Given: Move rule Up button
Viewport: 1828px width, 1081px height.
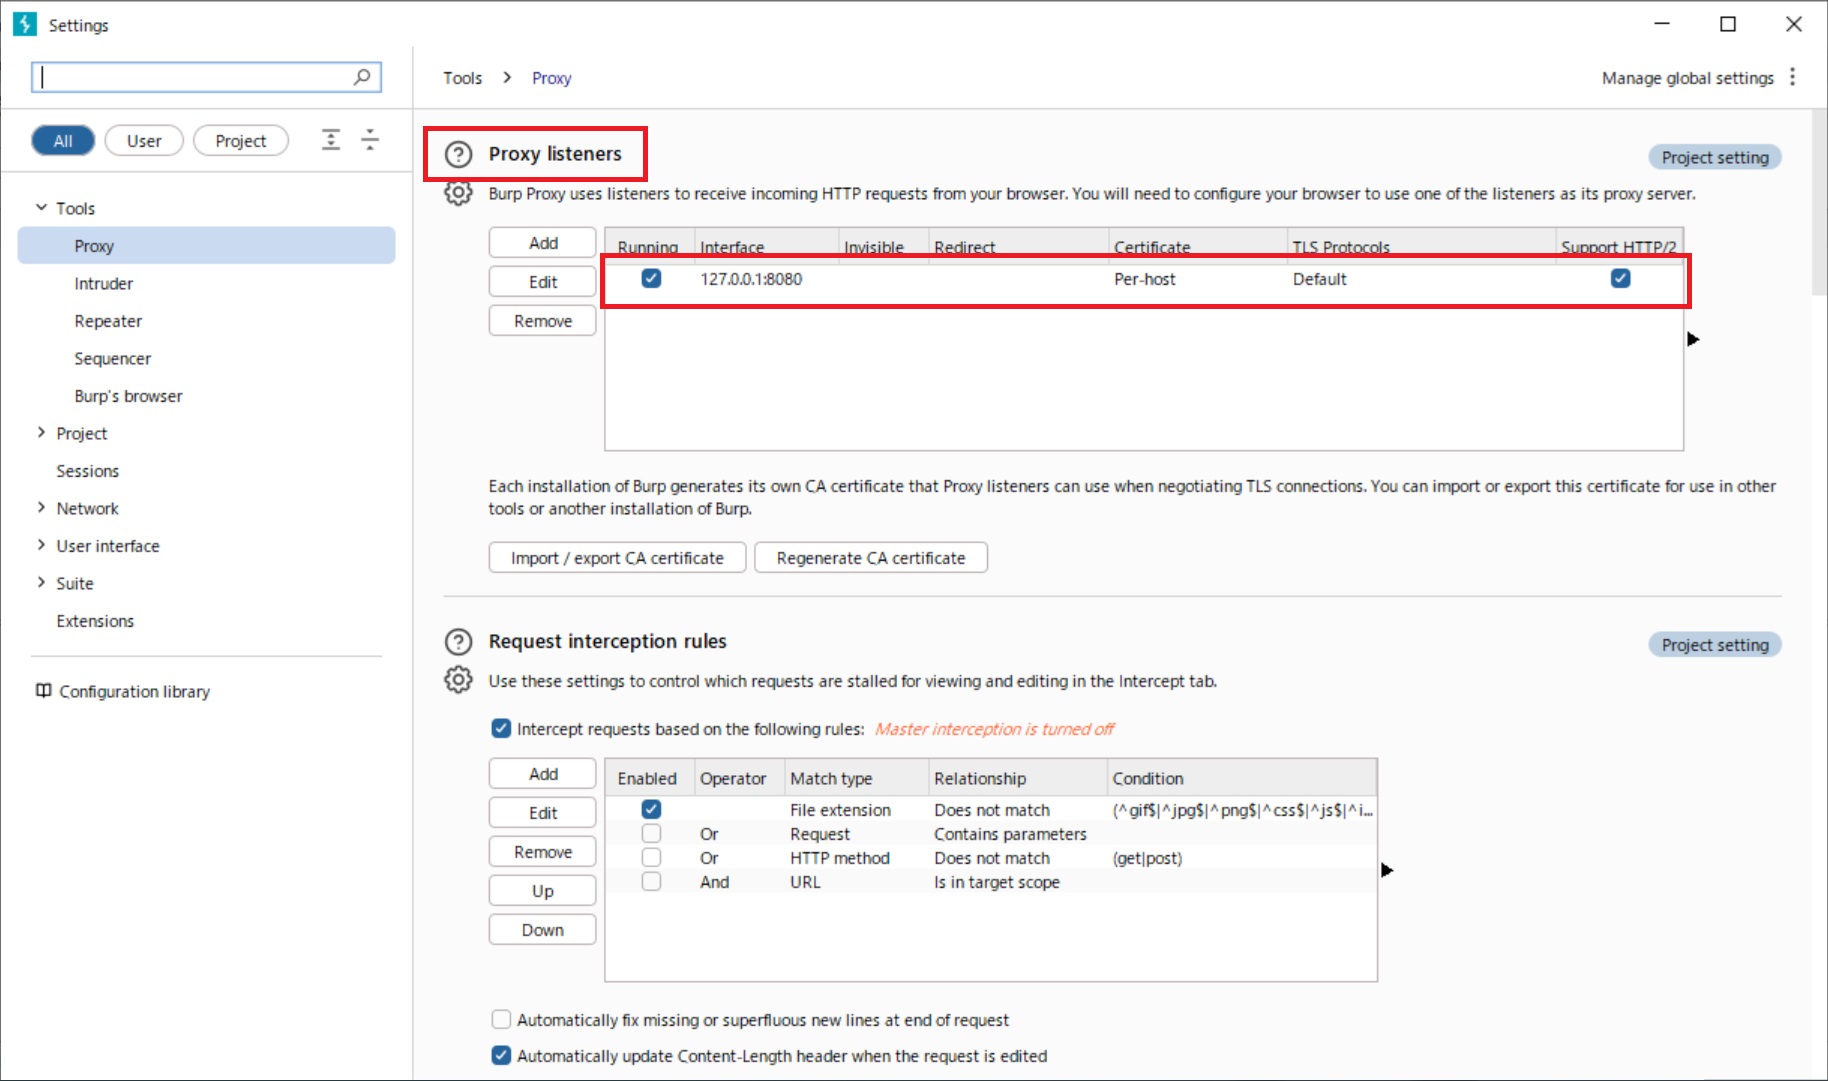Looking at the screenshot, I should [543, 891].
